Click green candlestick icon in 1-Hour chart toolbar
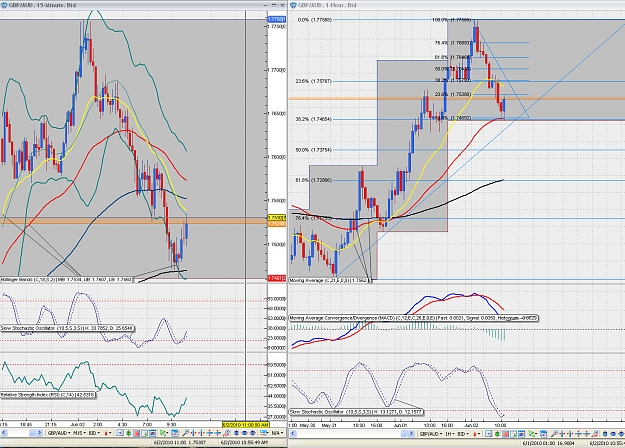The image size is (625, 448). pyautogui.click(x=497, y=434)
